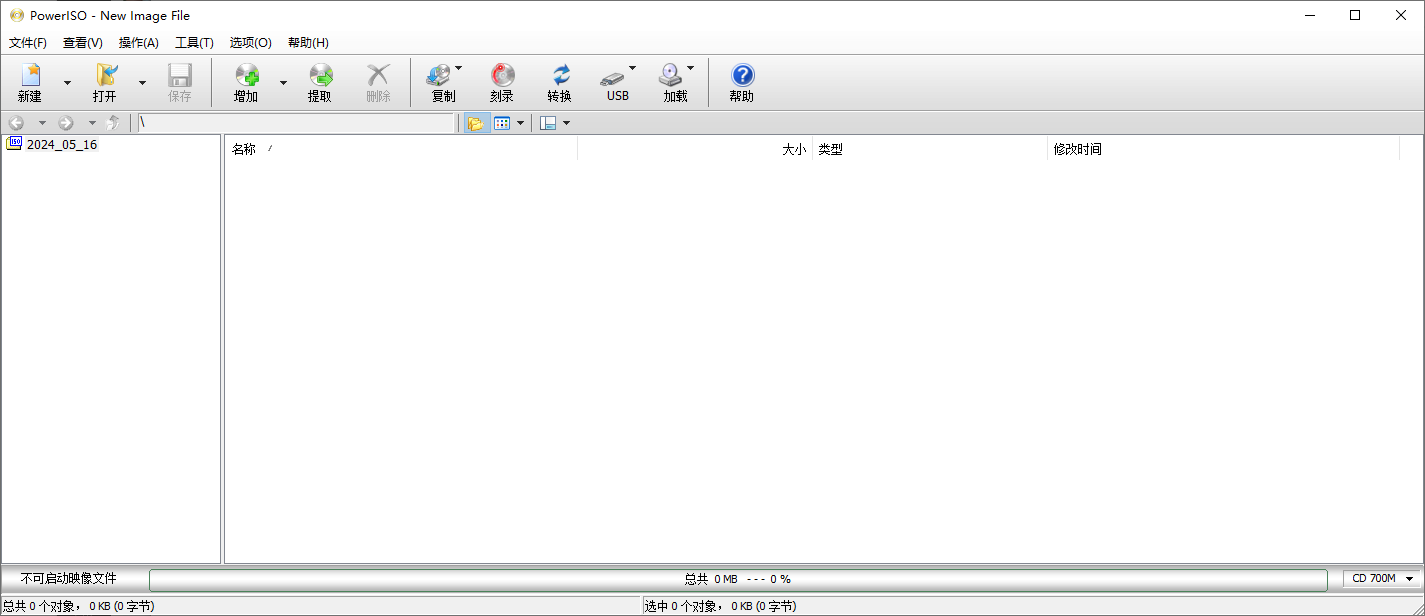Open the 工具(T) menu
Screen dimensions: 1425x616
click(x=194, y=43)
